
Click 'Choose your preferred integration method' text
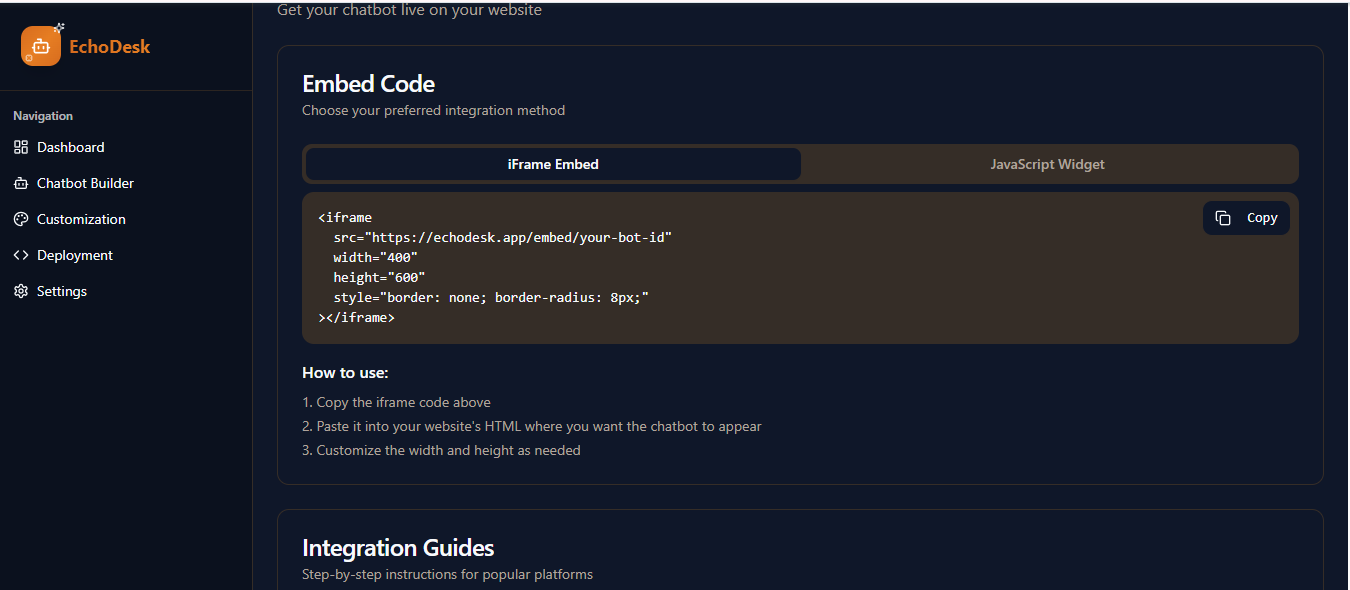tap(434, 110)
